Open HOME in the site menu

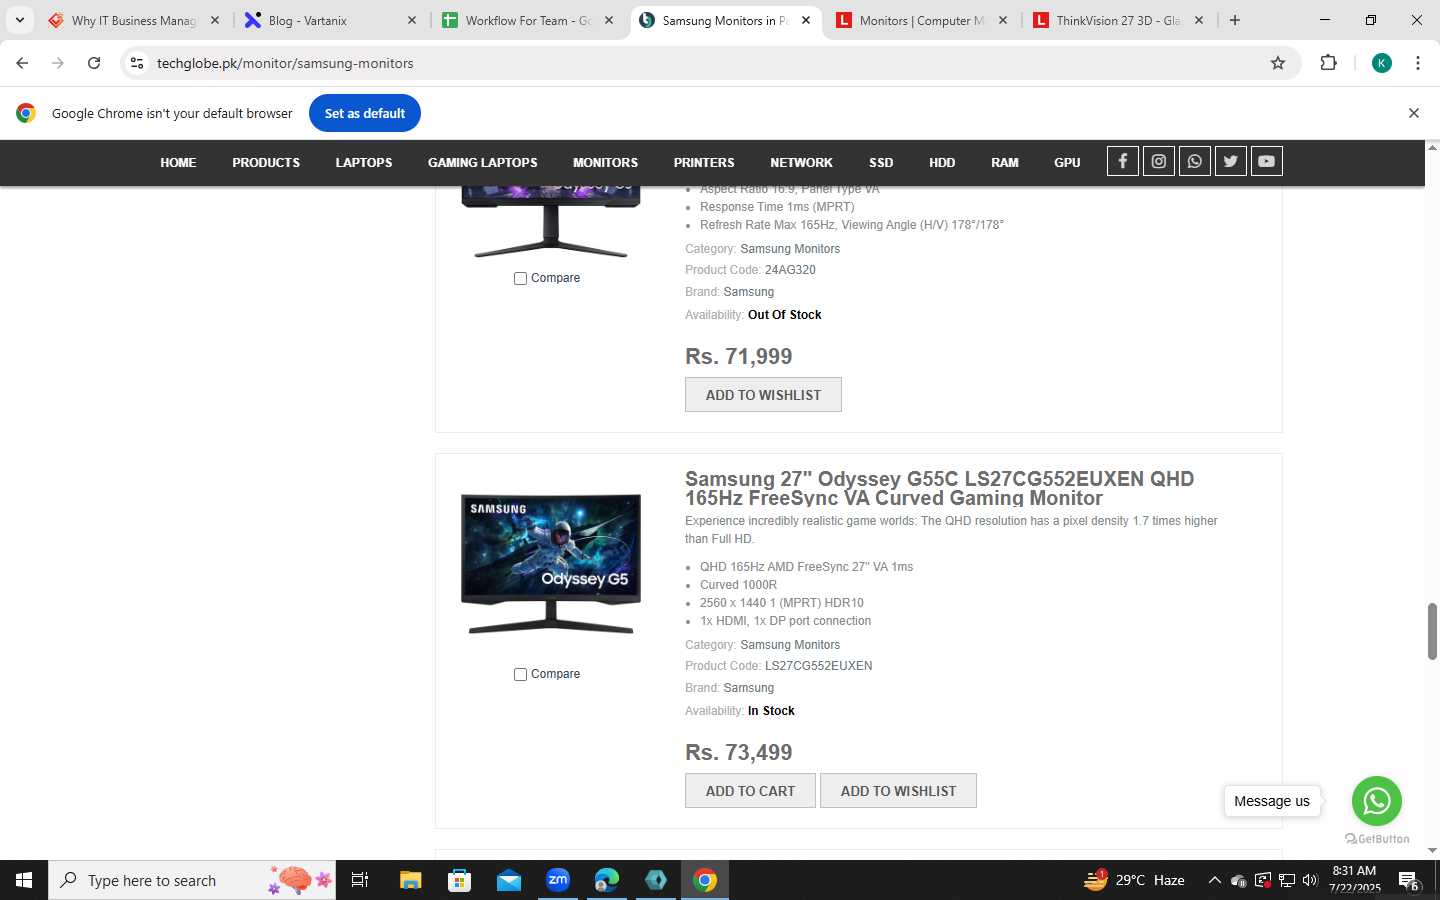178,162
